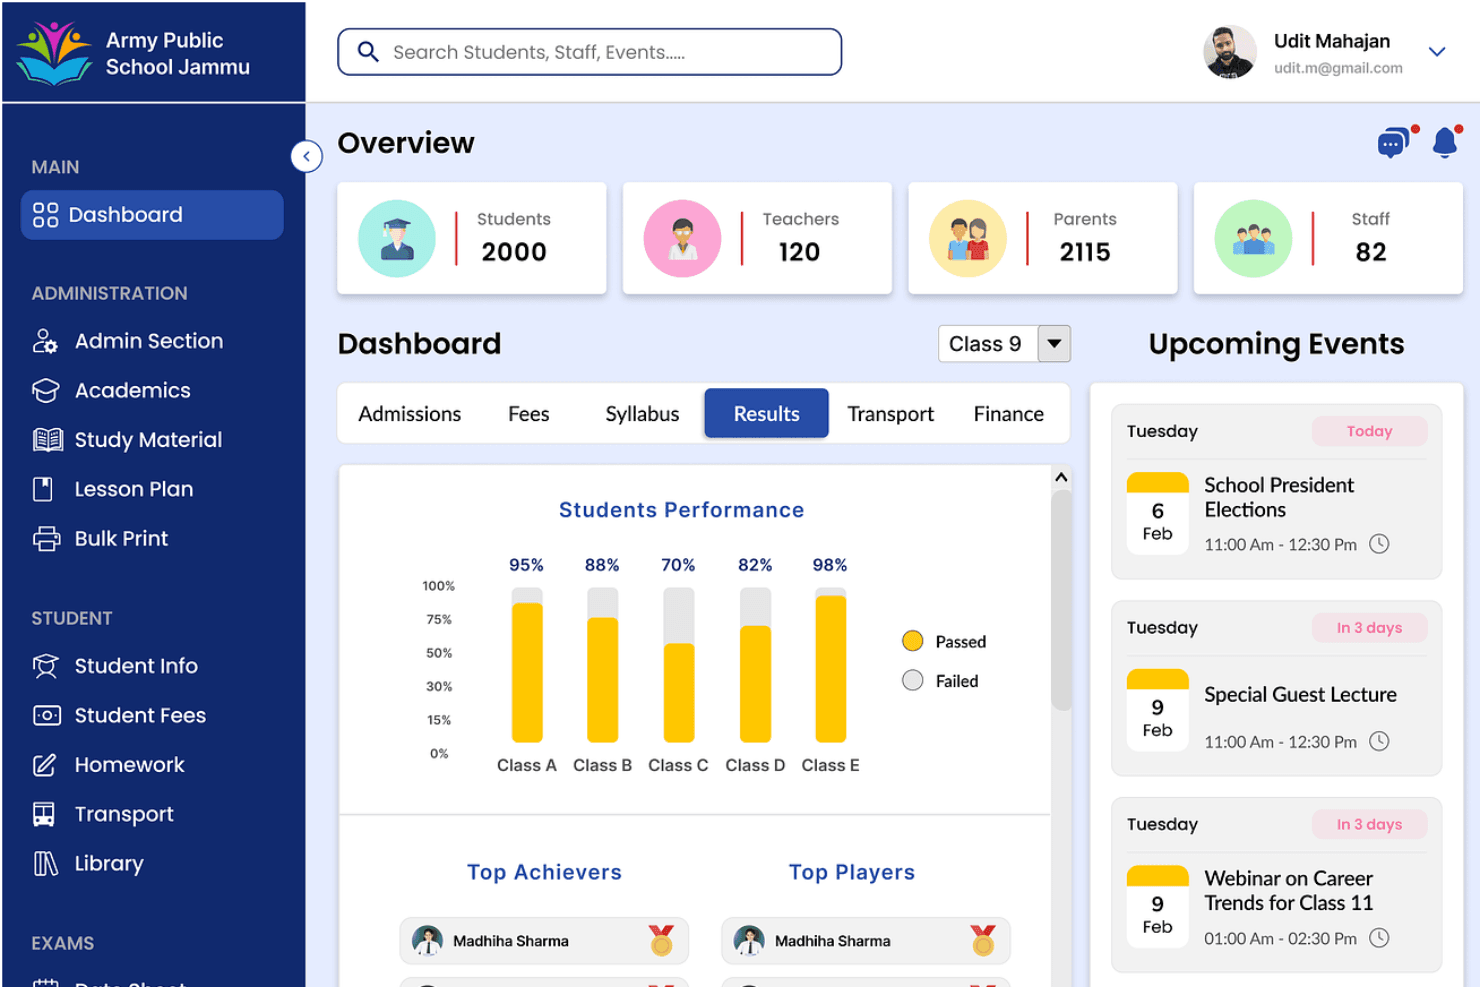Click the Army Public School logo
Screen dimensions: 1480x987
click(x=55, y=53)
